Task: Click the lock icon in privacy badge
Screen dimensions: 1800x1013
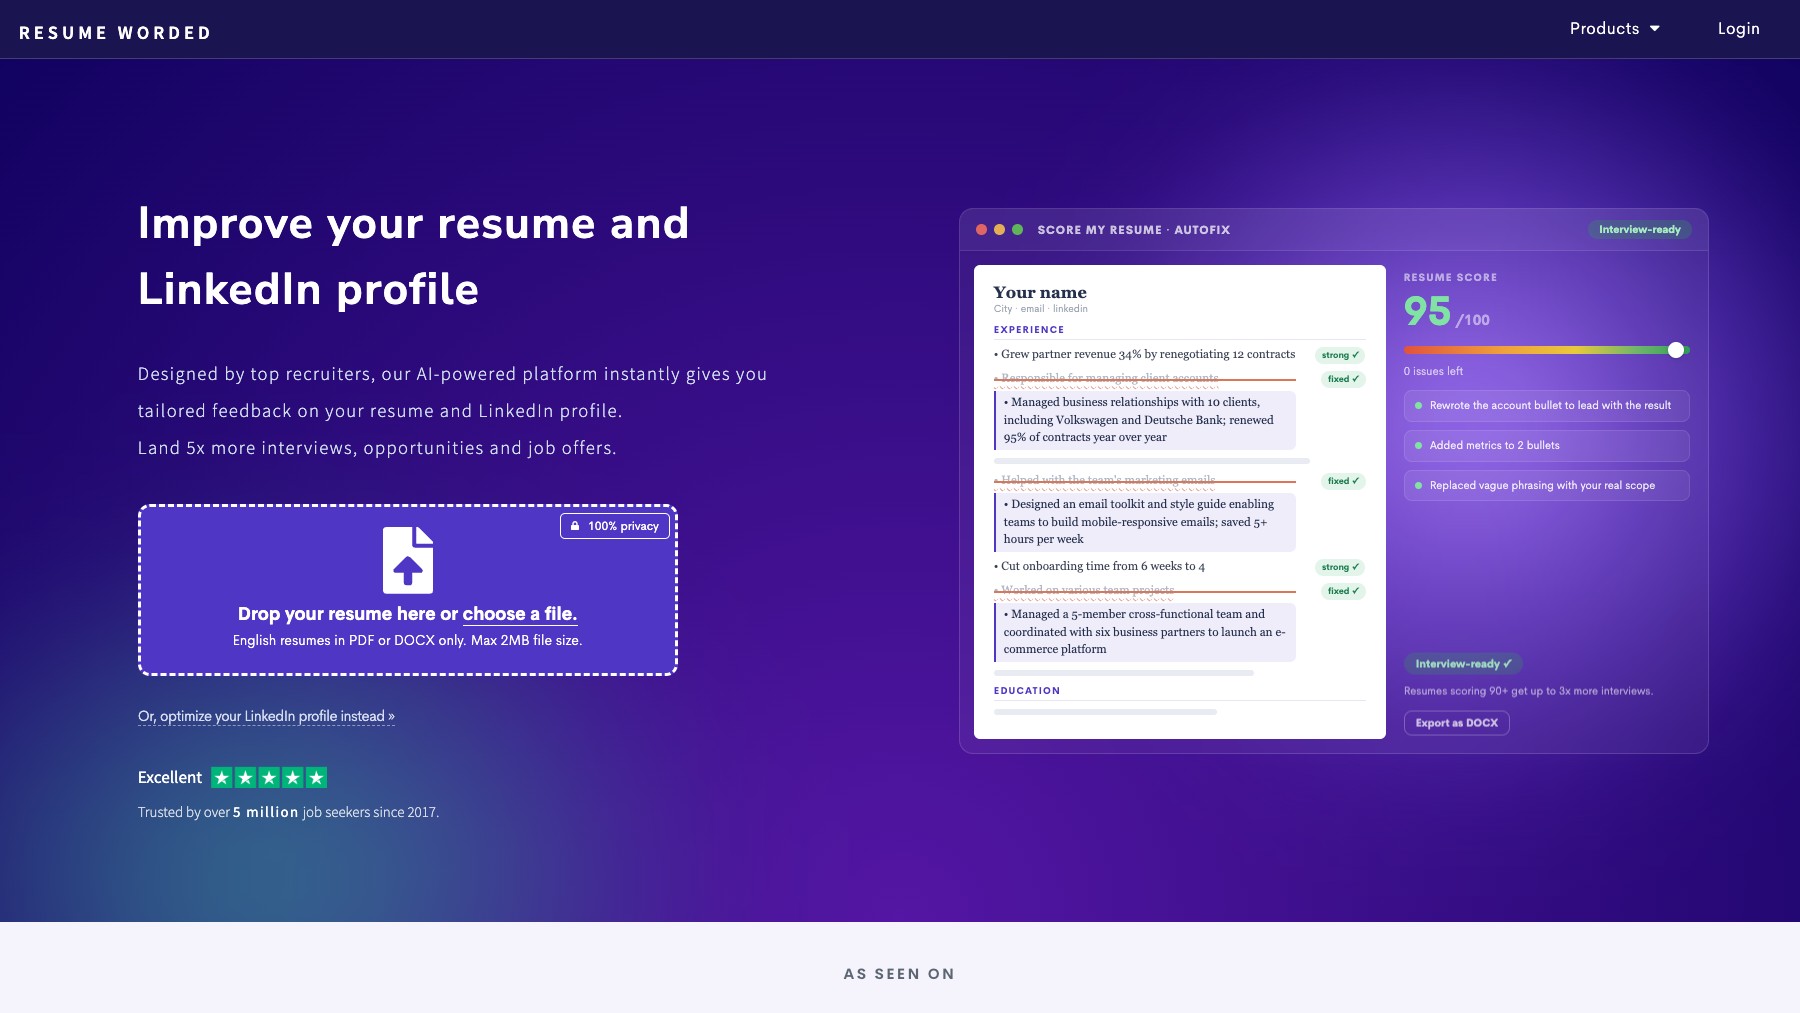Action: [x=575, y=526]
